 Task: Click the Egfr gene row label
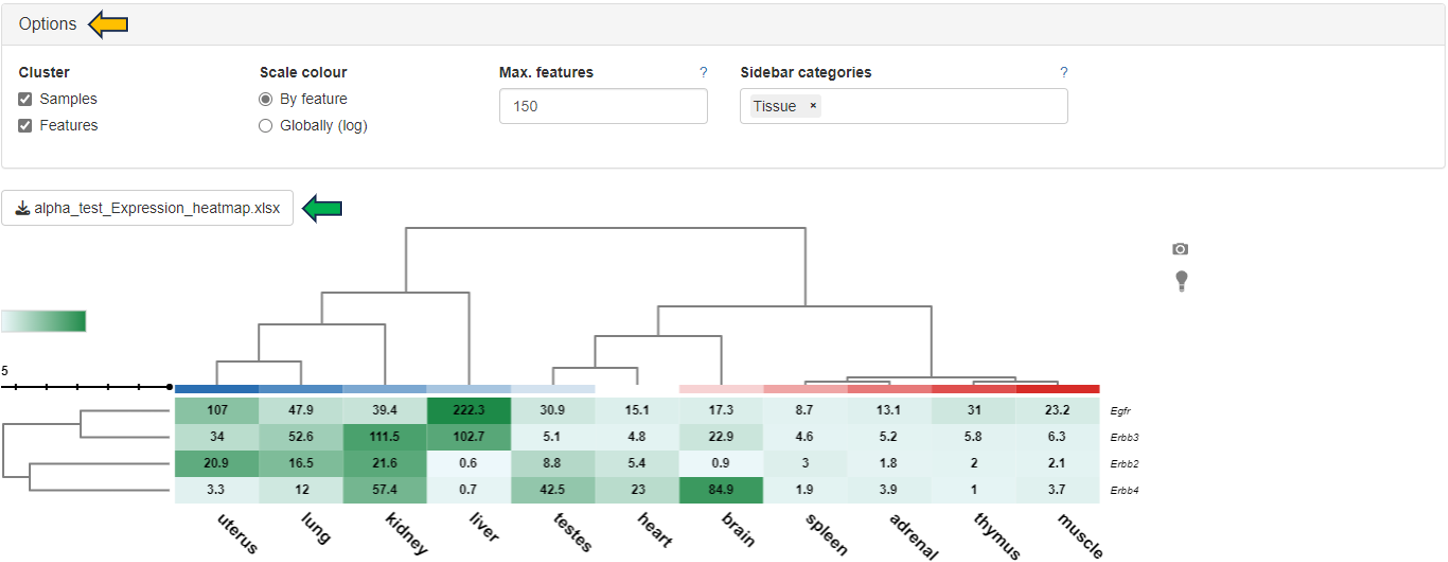(x=1123, y=410)
